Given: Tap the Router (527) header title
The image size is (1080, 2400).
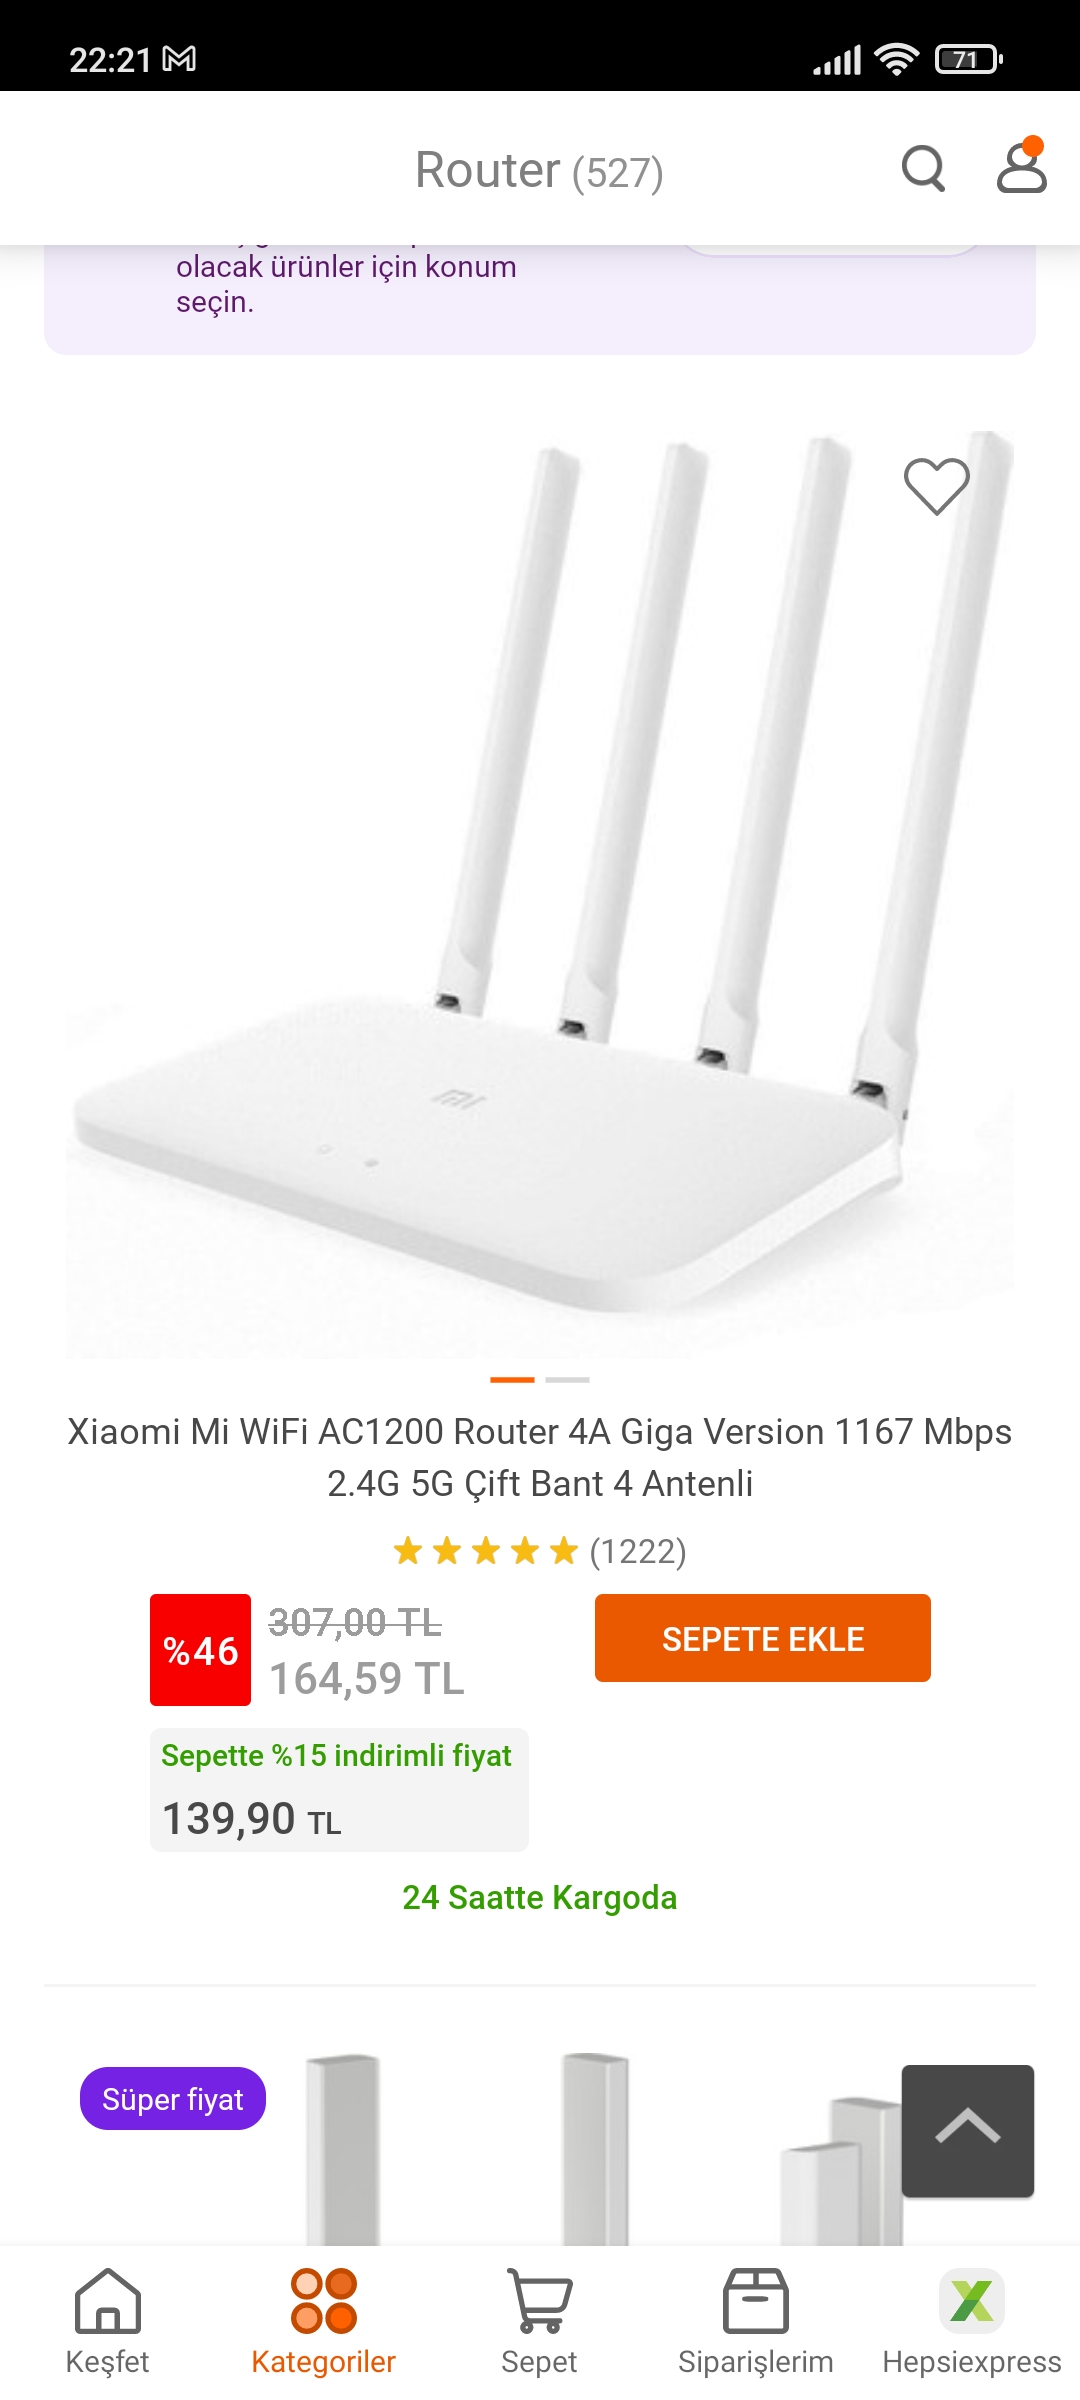Looking at the screenshot, I should click(539, 170).
